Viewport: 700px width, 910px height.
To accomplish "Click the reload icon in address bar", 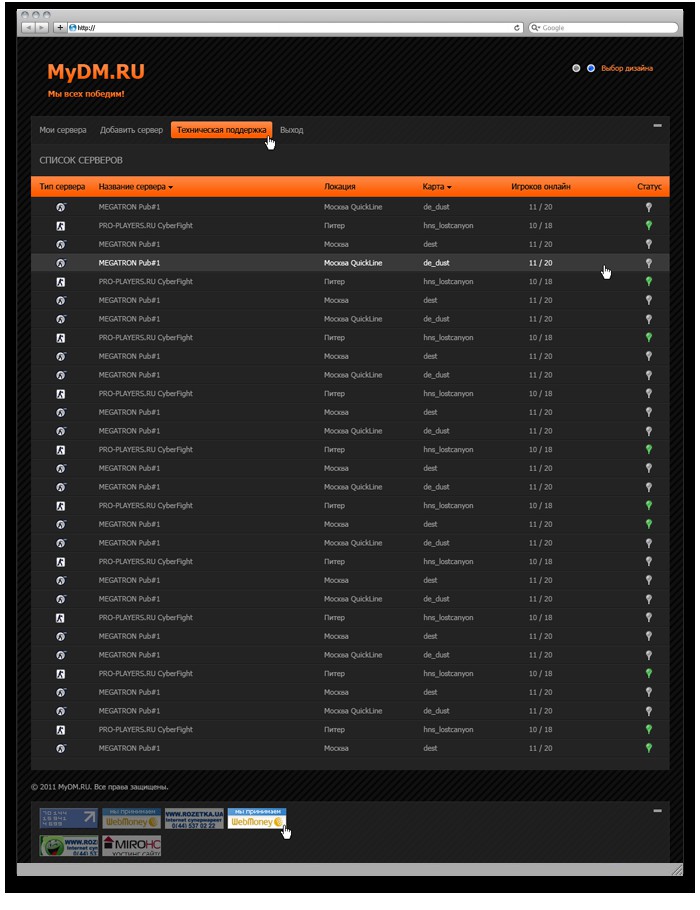I will [516, 28].
